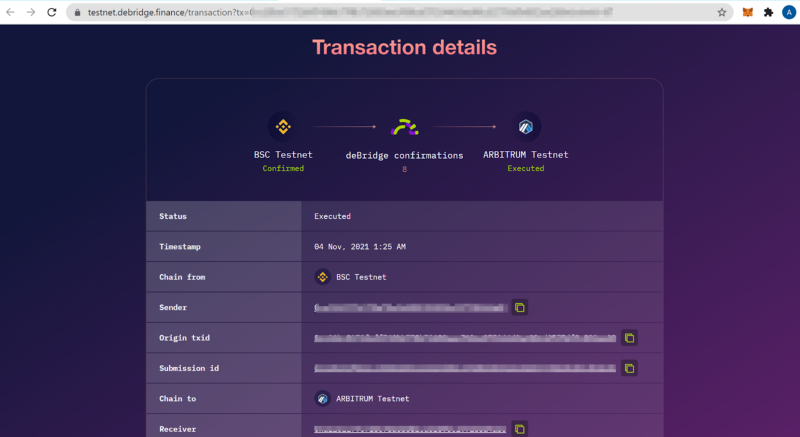Click the Transaction details heading
Screen dimensions: 800x437
[x=404, y=47]
